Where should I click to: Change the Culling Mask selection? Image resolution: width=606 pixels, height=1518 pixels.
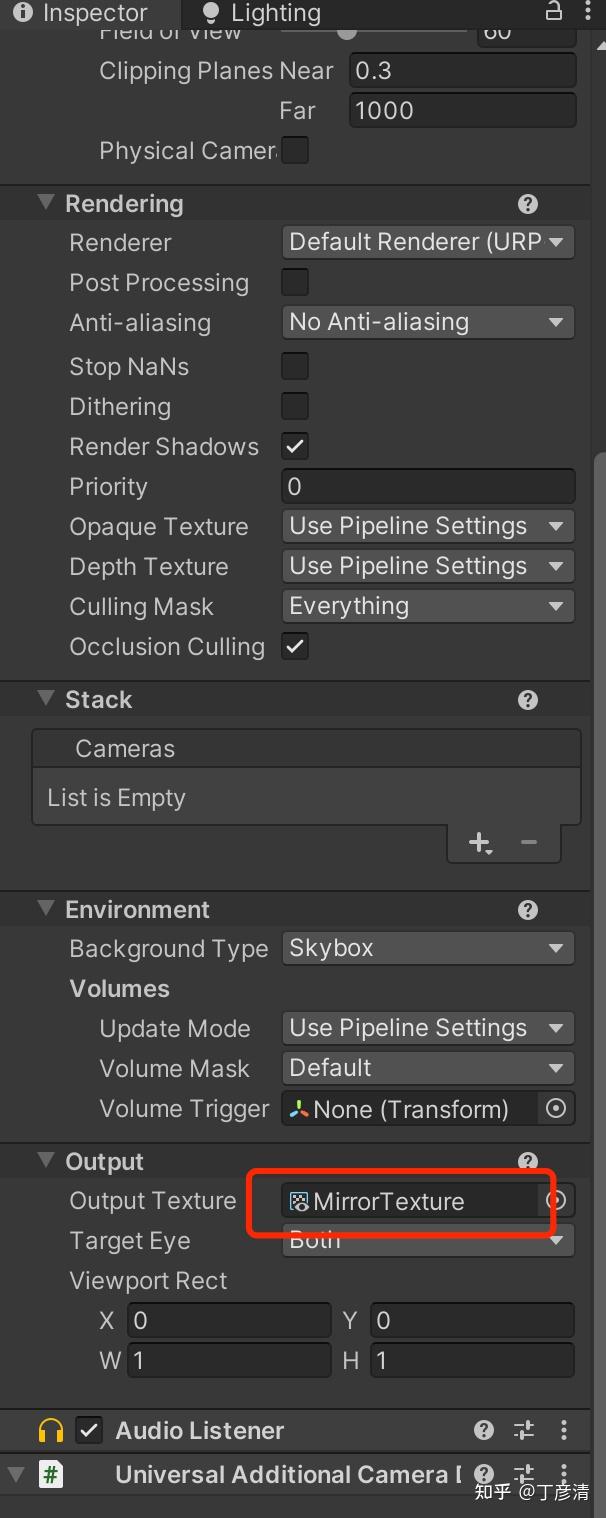428,606
